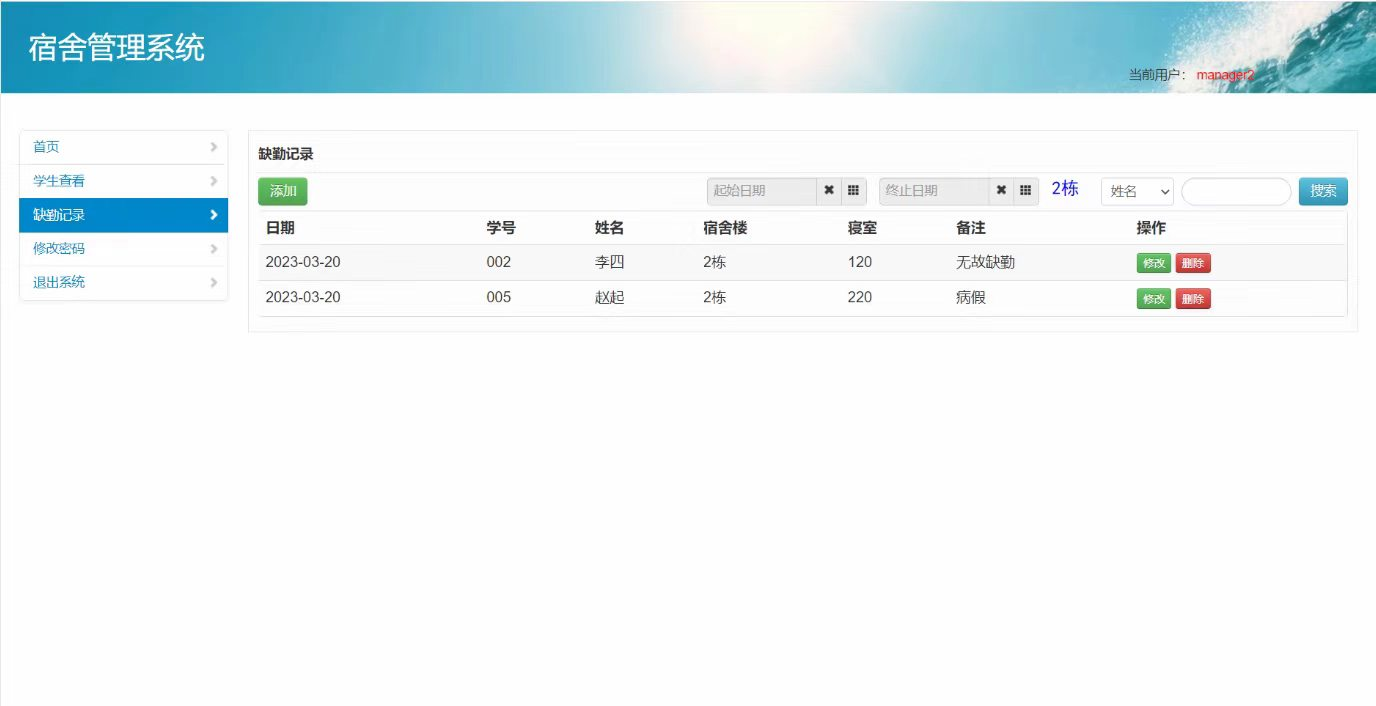Click the 日期 column header
Screen dimensions: 1376x706
click(x=280, y=228)
